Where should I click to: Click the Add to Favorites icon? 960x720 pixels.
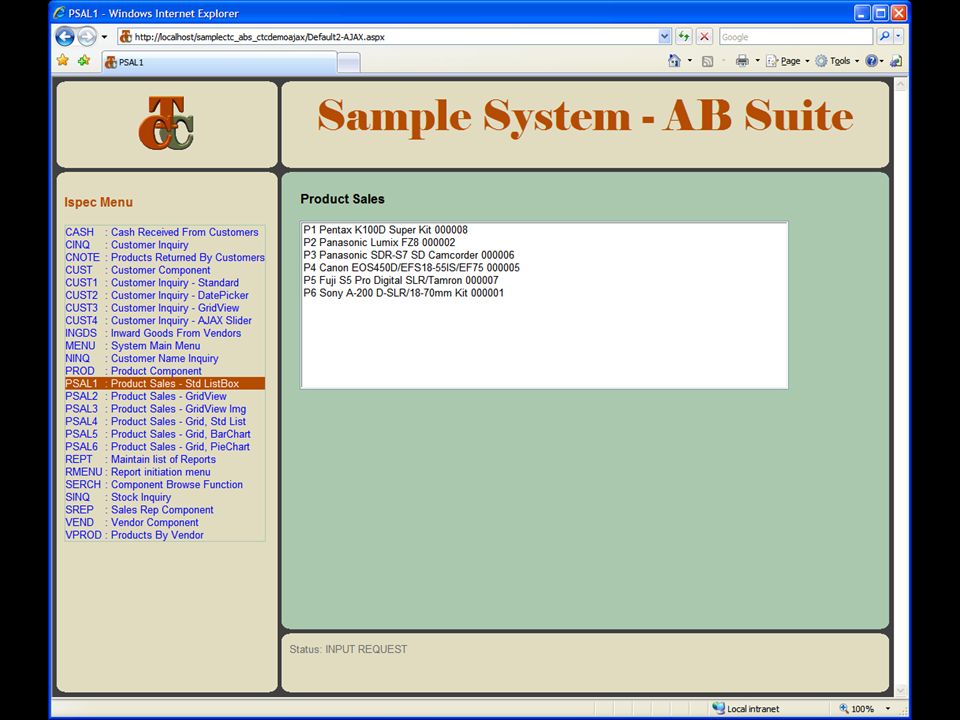point(84,61)
